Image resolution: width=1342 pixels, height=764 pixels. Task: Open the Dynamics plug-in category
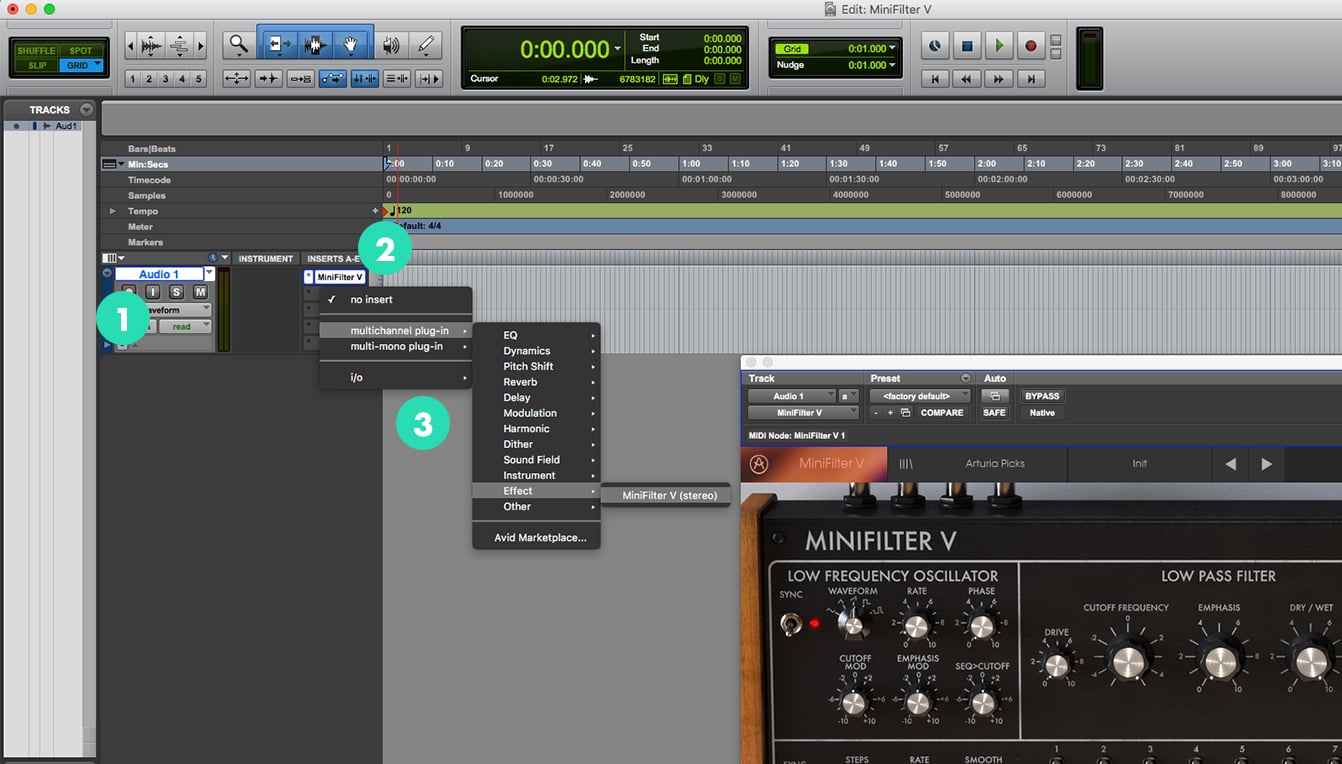pos(536,351)
